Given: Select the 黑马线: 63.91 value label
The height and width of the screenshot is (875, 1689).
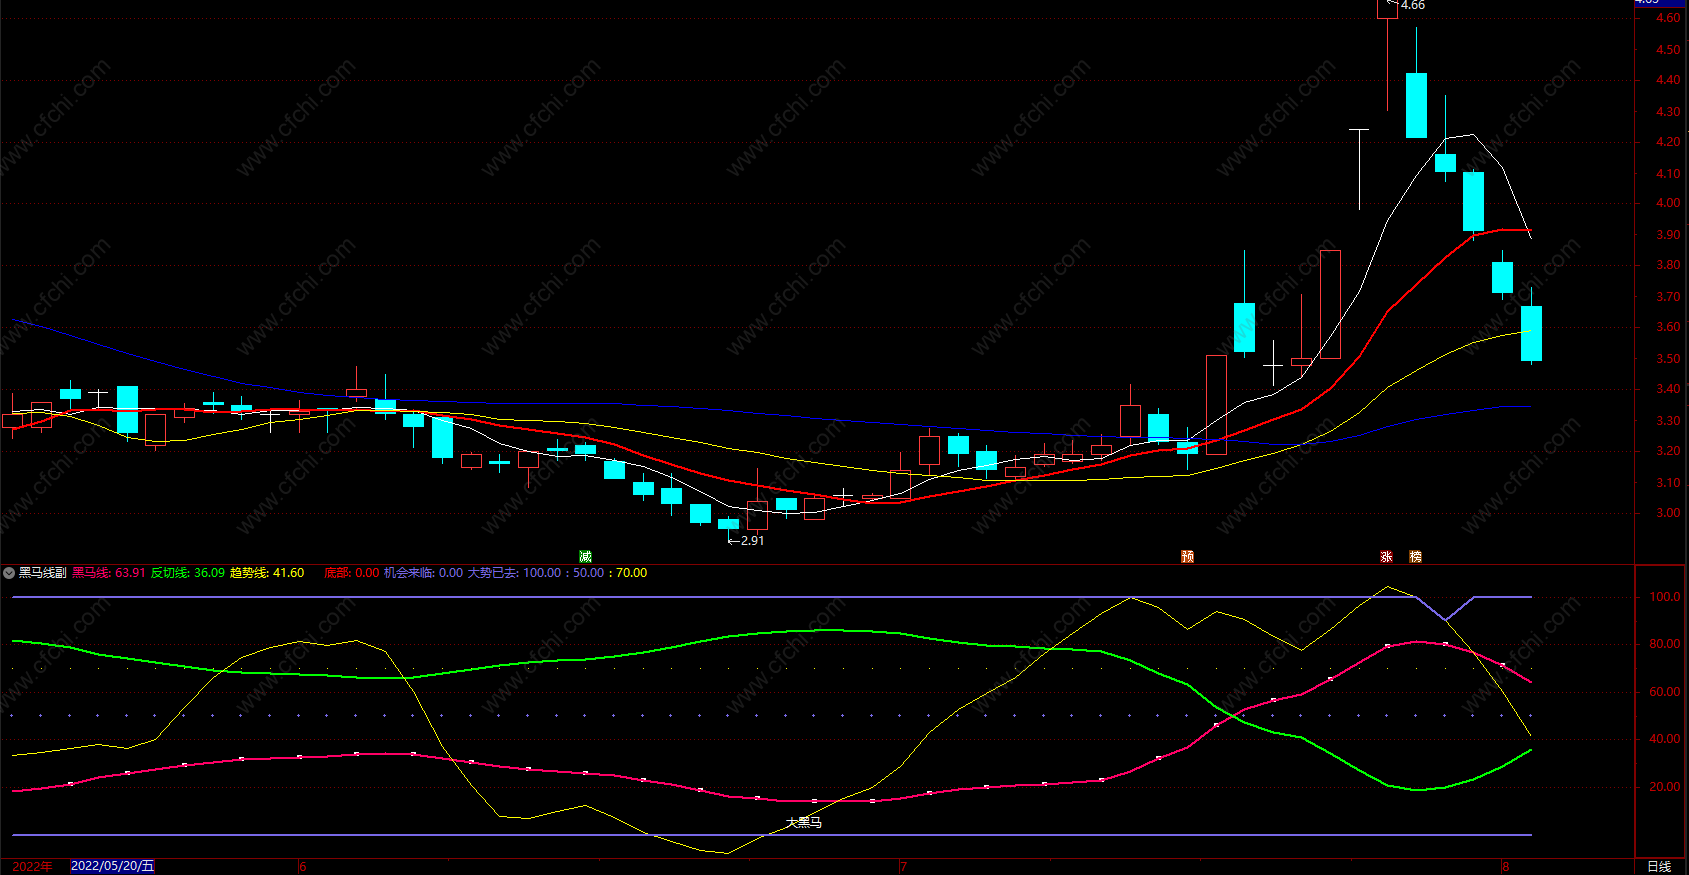Looking at the screenshot, I should click(109, 573).
